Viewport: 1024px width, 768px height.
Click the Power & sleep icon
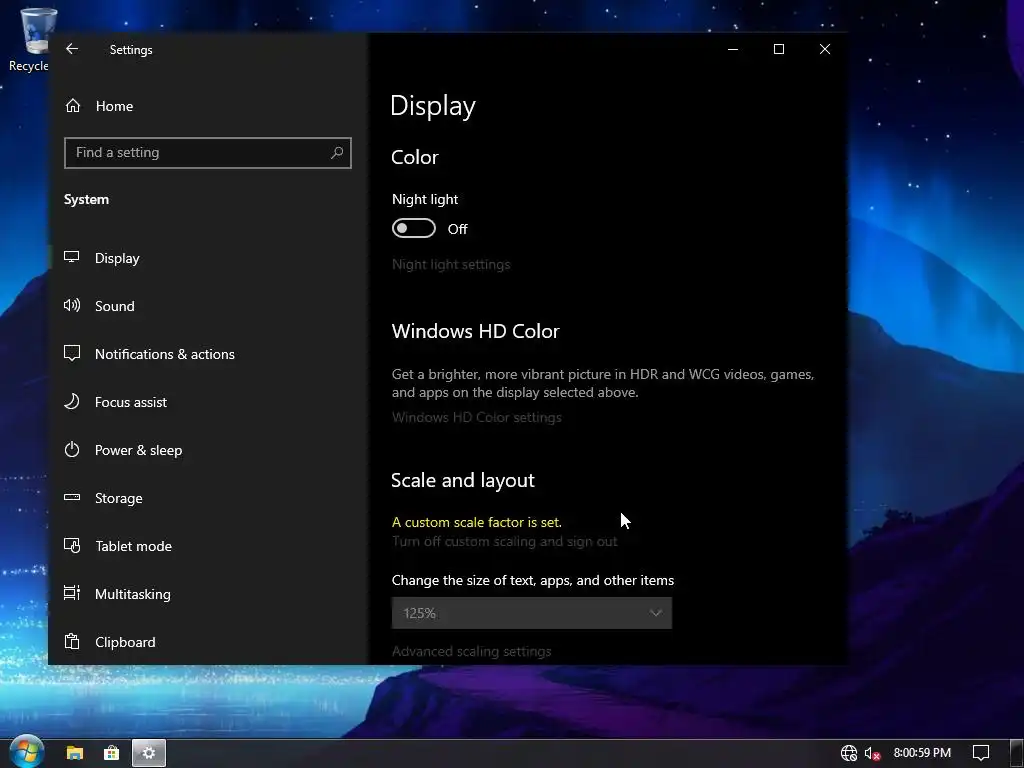(x=72, y=449)
